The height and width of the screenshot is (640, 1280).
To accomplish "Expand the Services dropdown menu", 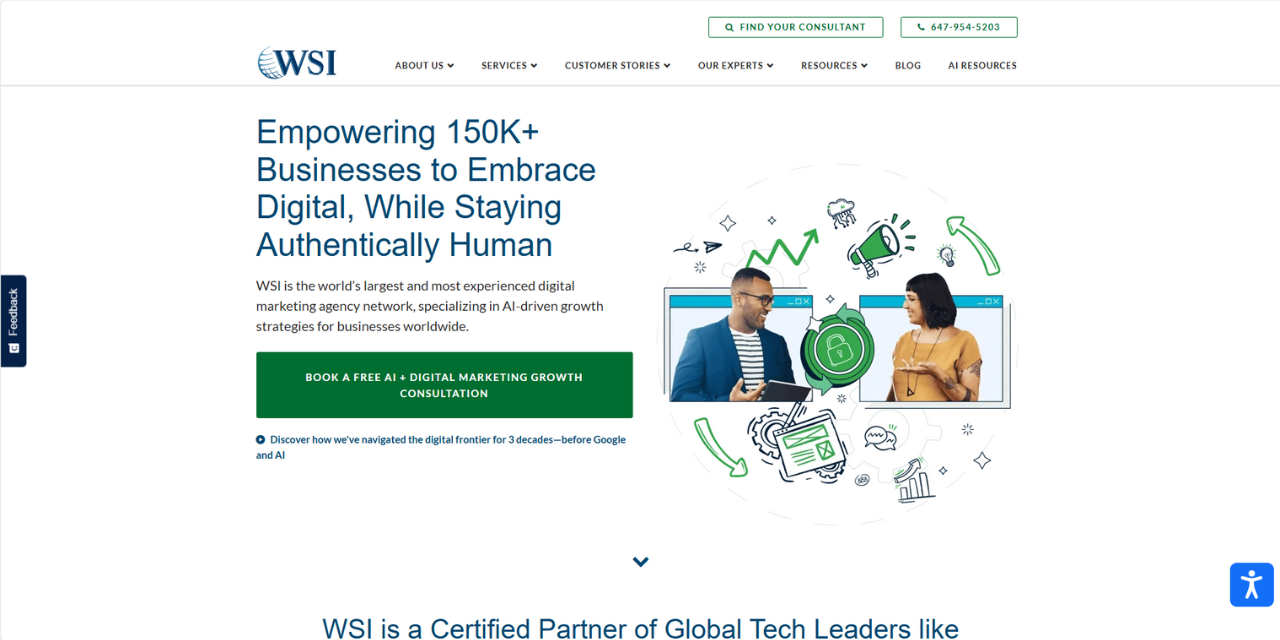I will (509, 65).
